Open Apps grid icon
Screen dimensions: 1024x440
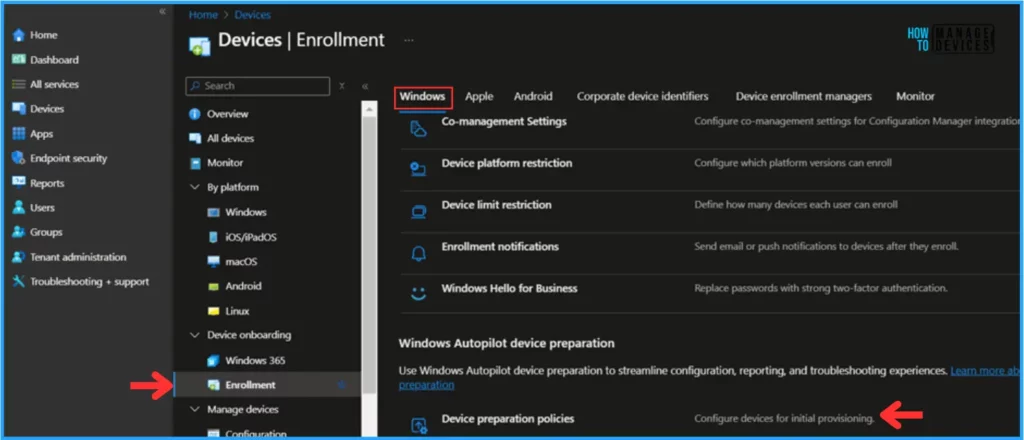[18, 134]
